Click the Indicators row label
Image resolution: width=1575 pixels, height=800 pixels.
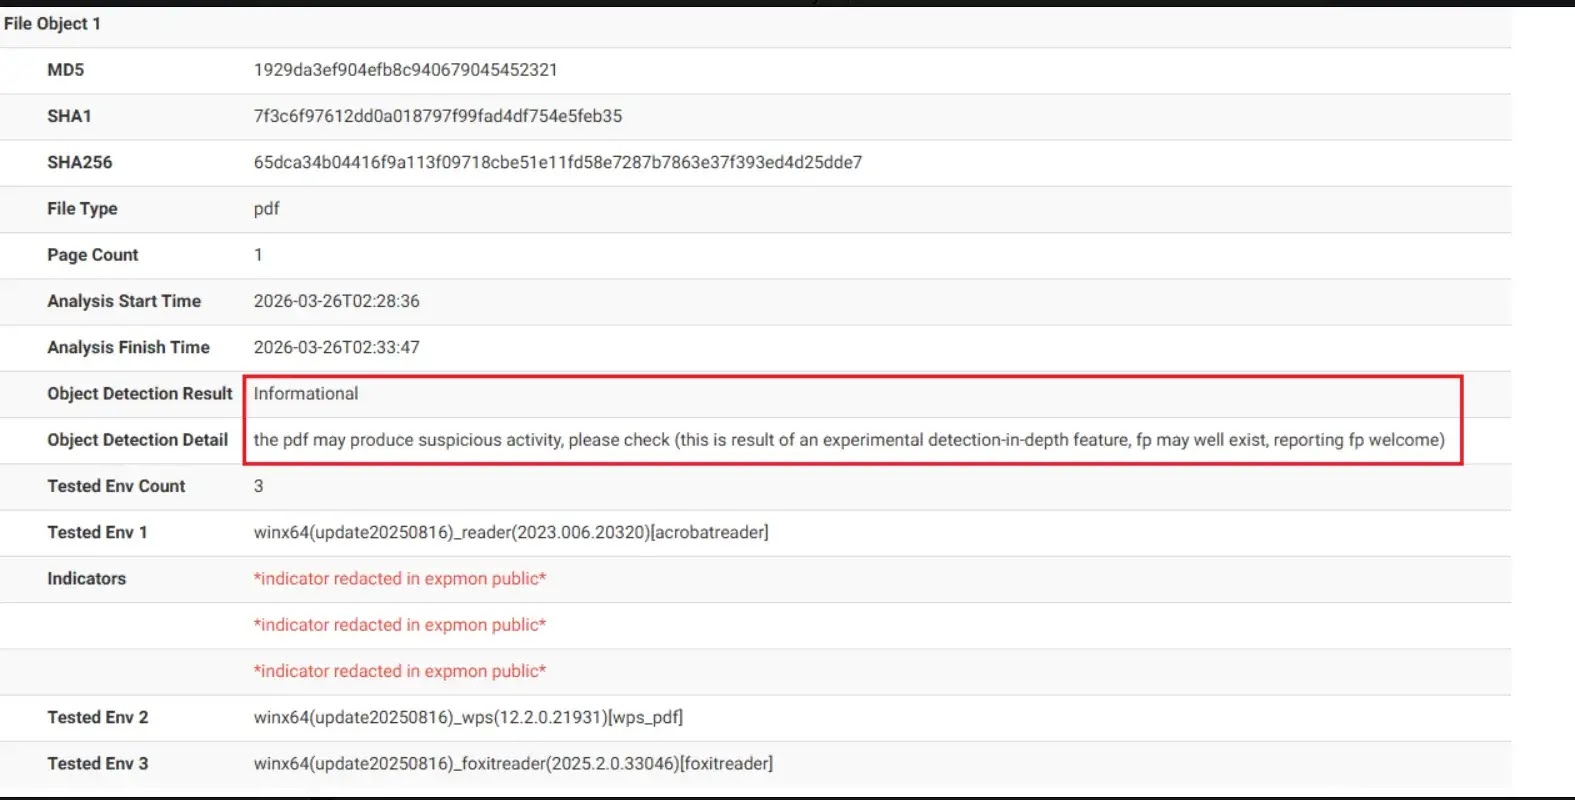tap(86, 579)
